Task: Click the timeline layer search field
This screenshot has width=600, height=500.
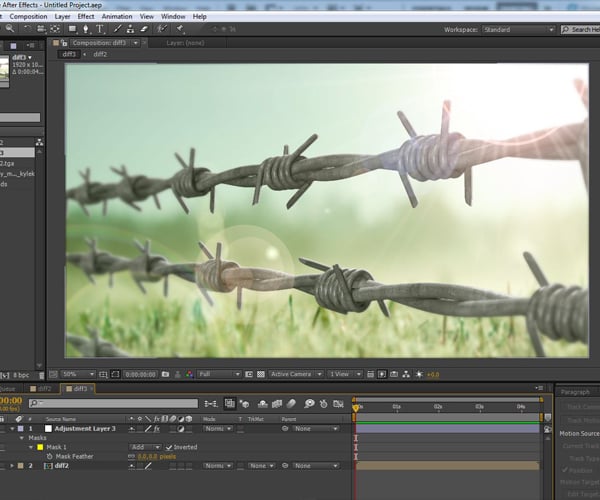Action: 113,403
